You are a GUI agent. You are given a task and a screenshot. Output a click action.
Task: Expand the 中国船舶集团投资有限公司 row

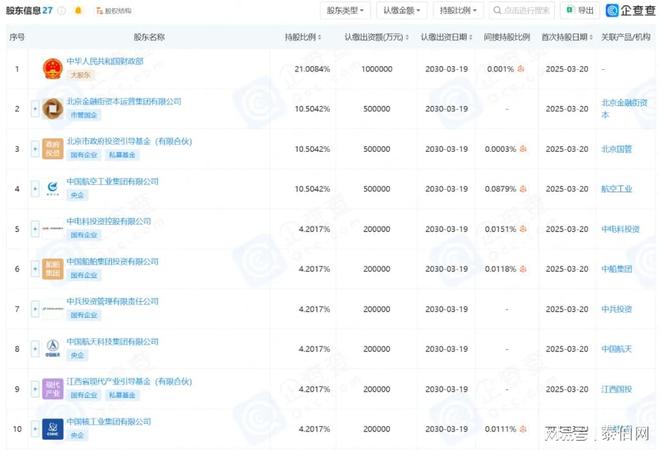click(x=35, y=269)
